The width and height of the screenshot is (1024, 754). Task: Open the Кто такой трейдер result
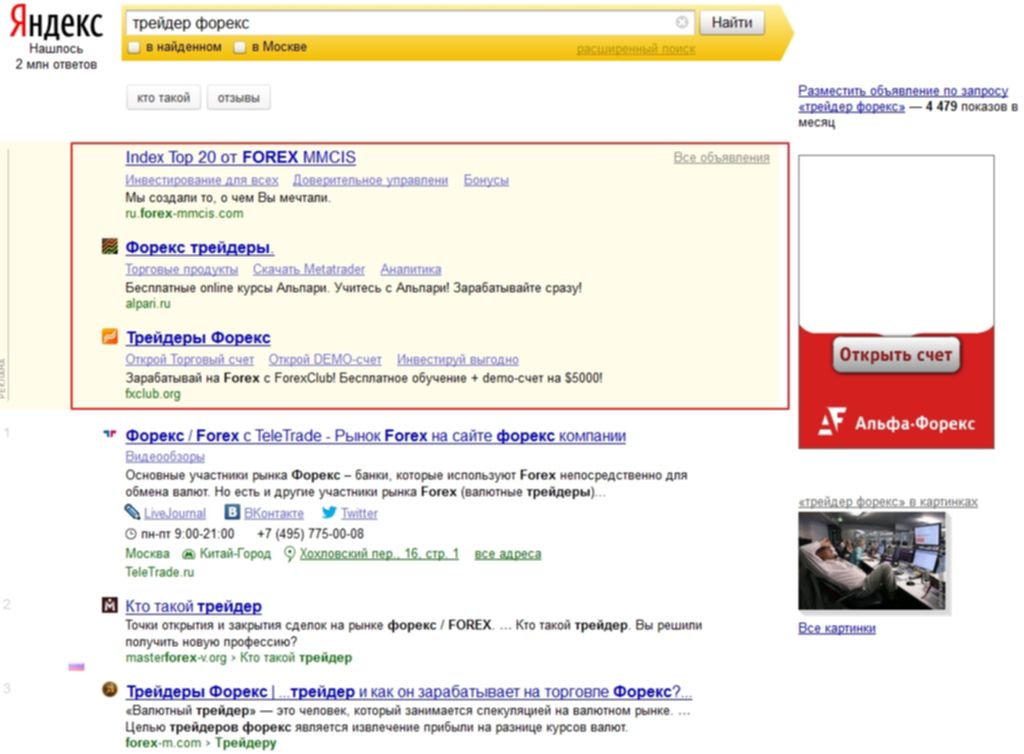(193, 606)
